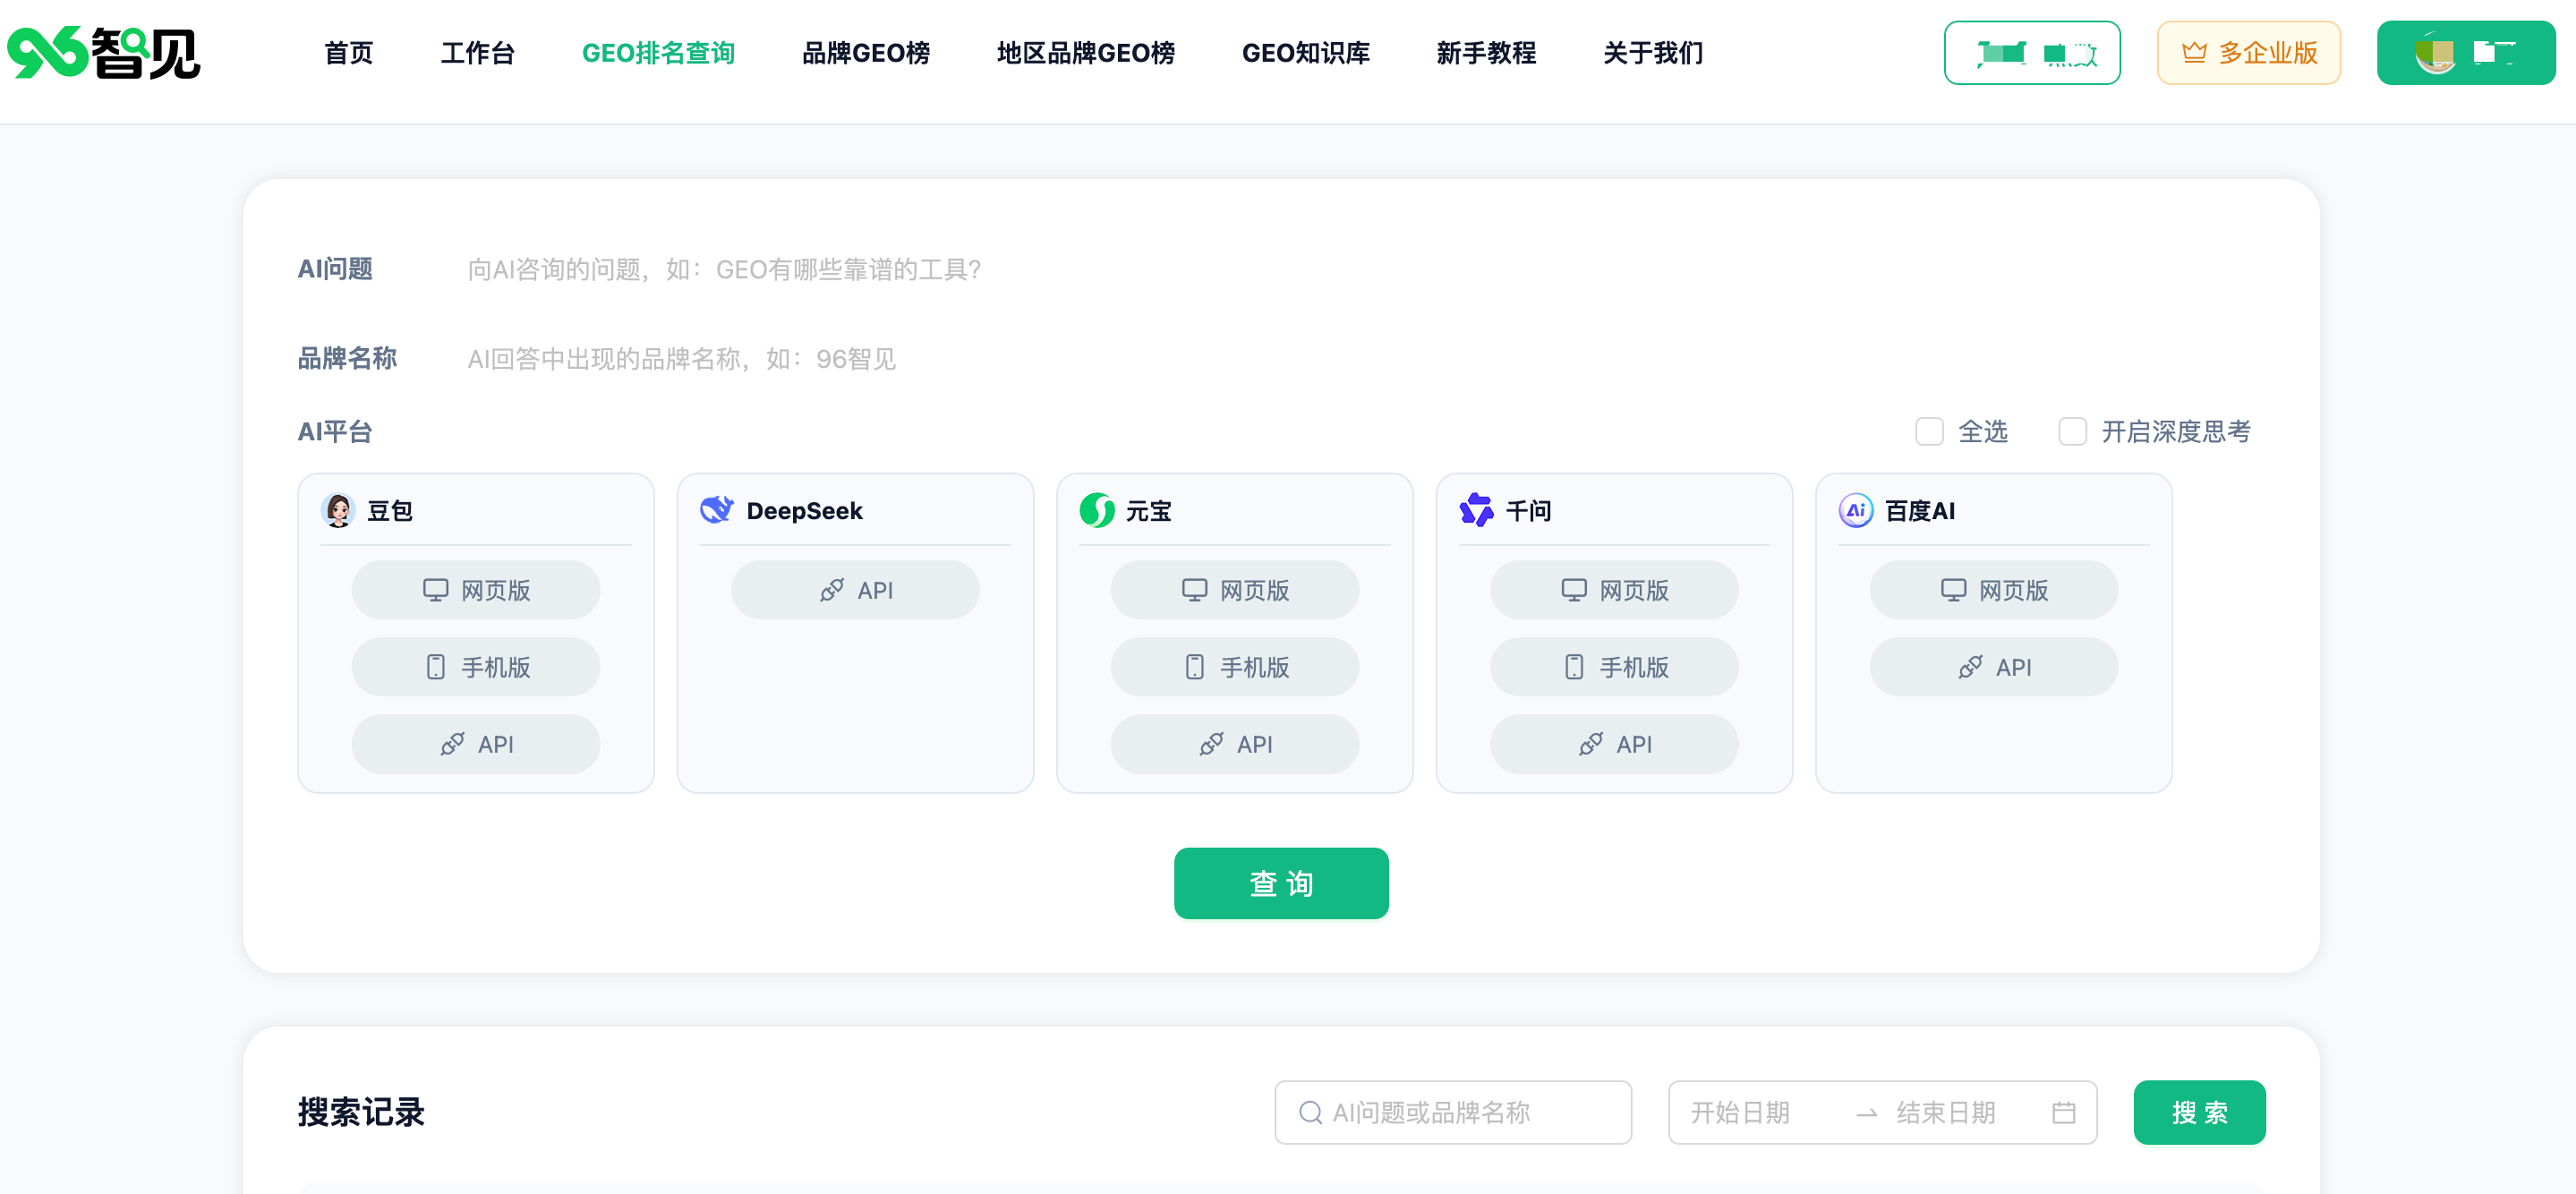Click the 千问 purple logo icon

pos(1476,511)
